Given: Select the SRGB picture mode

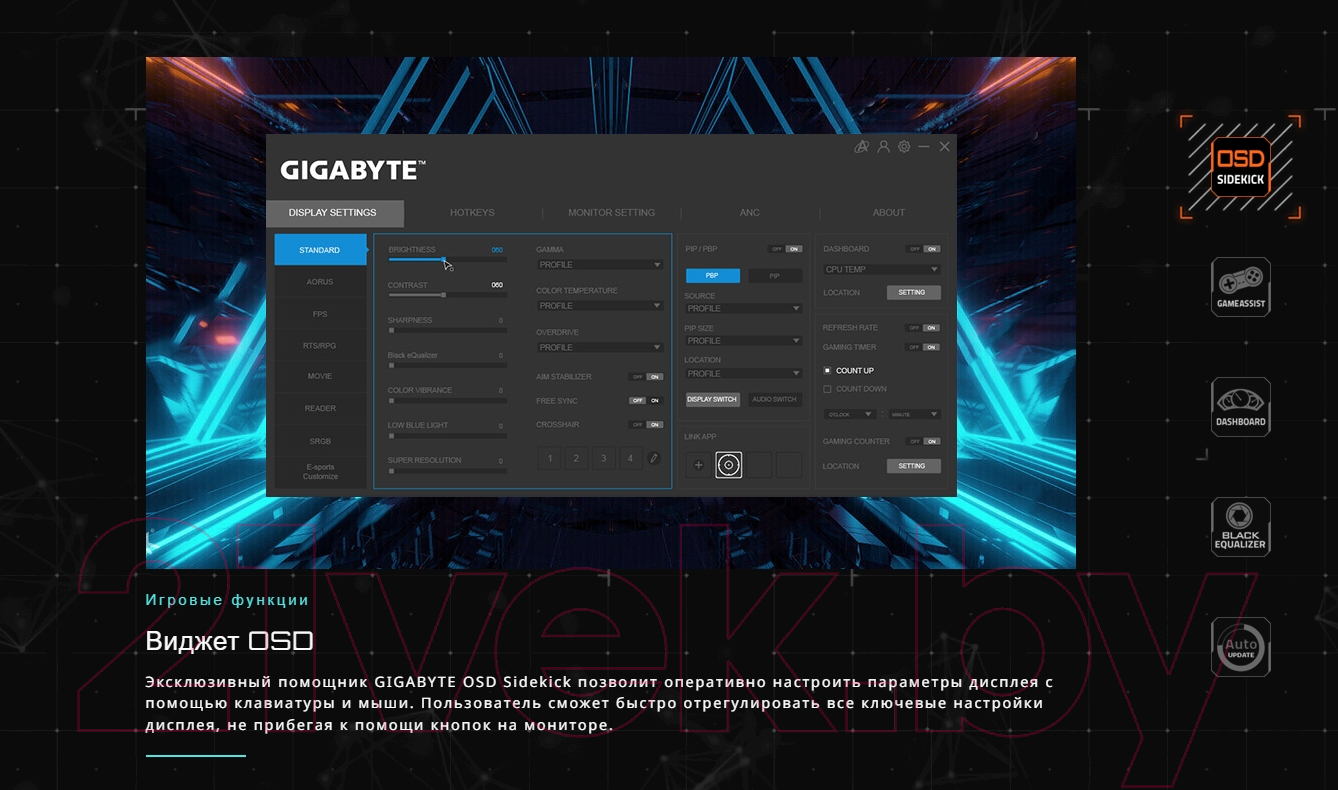Looking at the screenshot, I should point(320,441).
